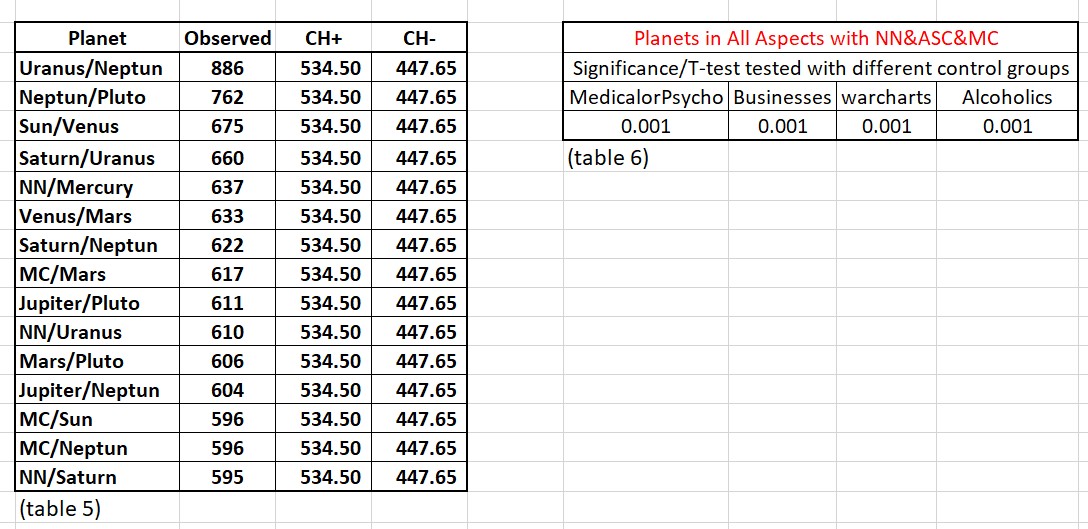
Task: Select the NN/Saturn cell
Action: point(97,478)
